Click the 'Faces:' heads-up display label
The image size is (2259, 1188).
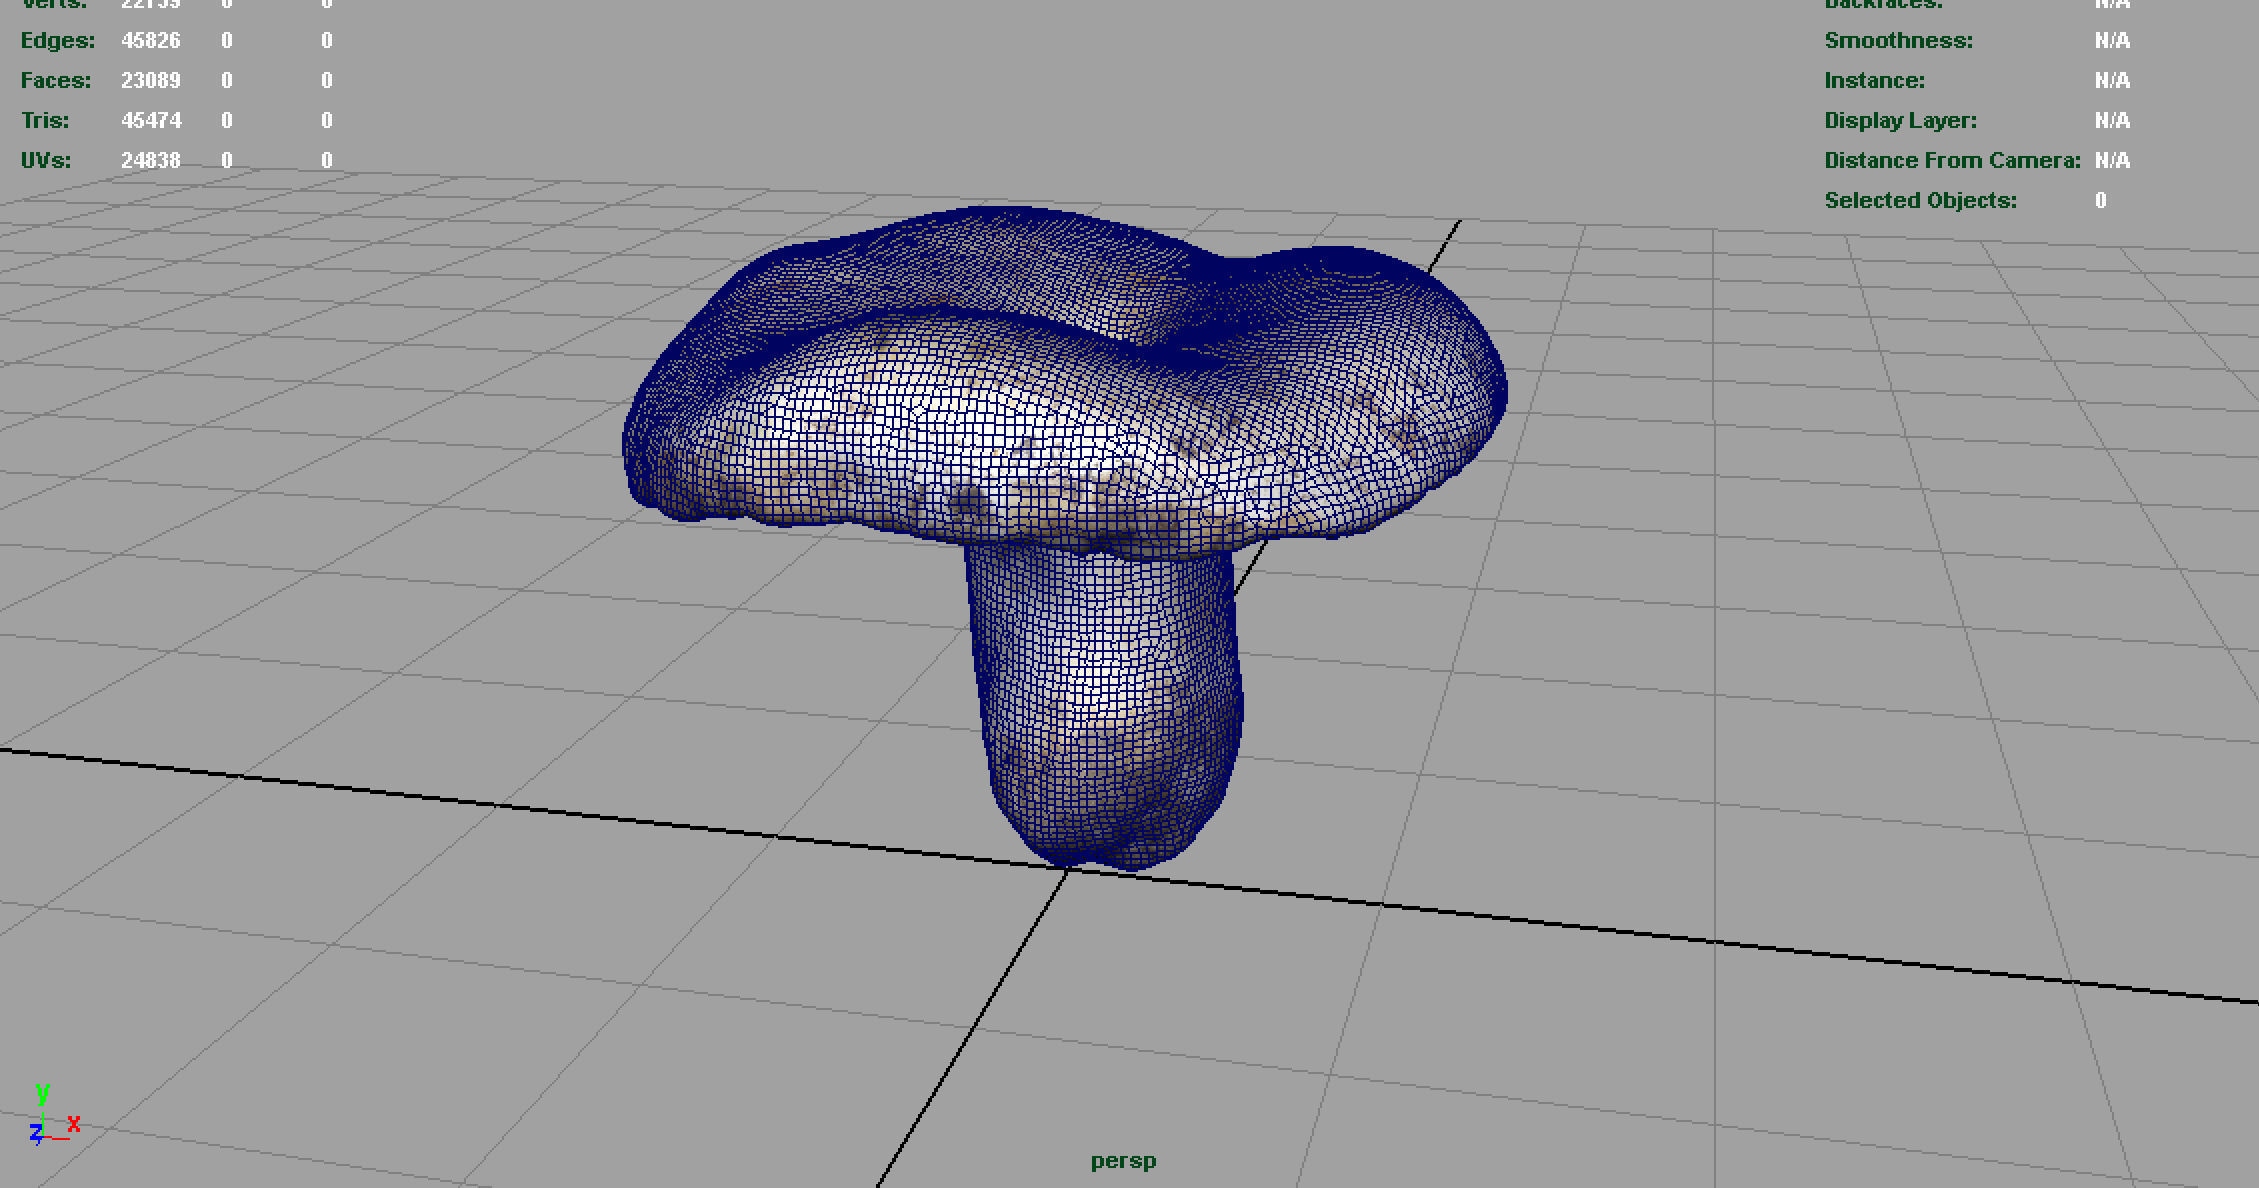click(56, 81)
